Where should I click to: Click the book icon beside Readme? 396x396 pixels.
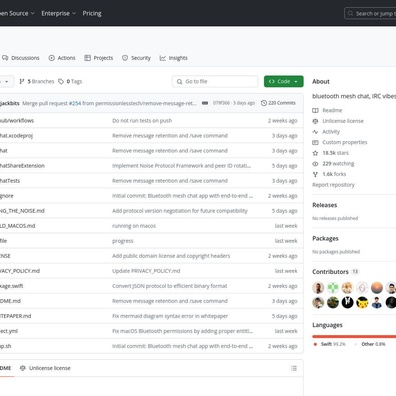pyautogui.click(x=315, y=110)
